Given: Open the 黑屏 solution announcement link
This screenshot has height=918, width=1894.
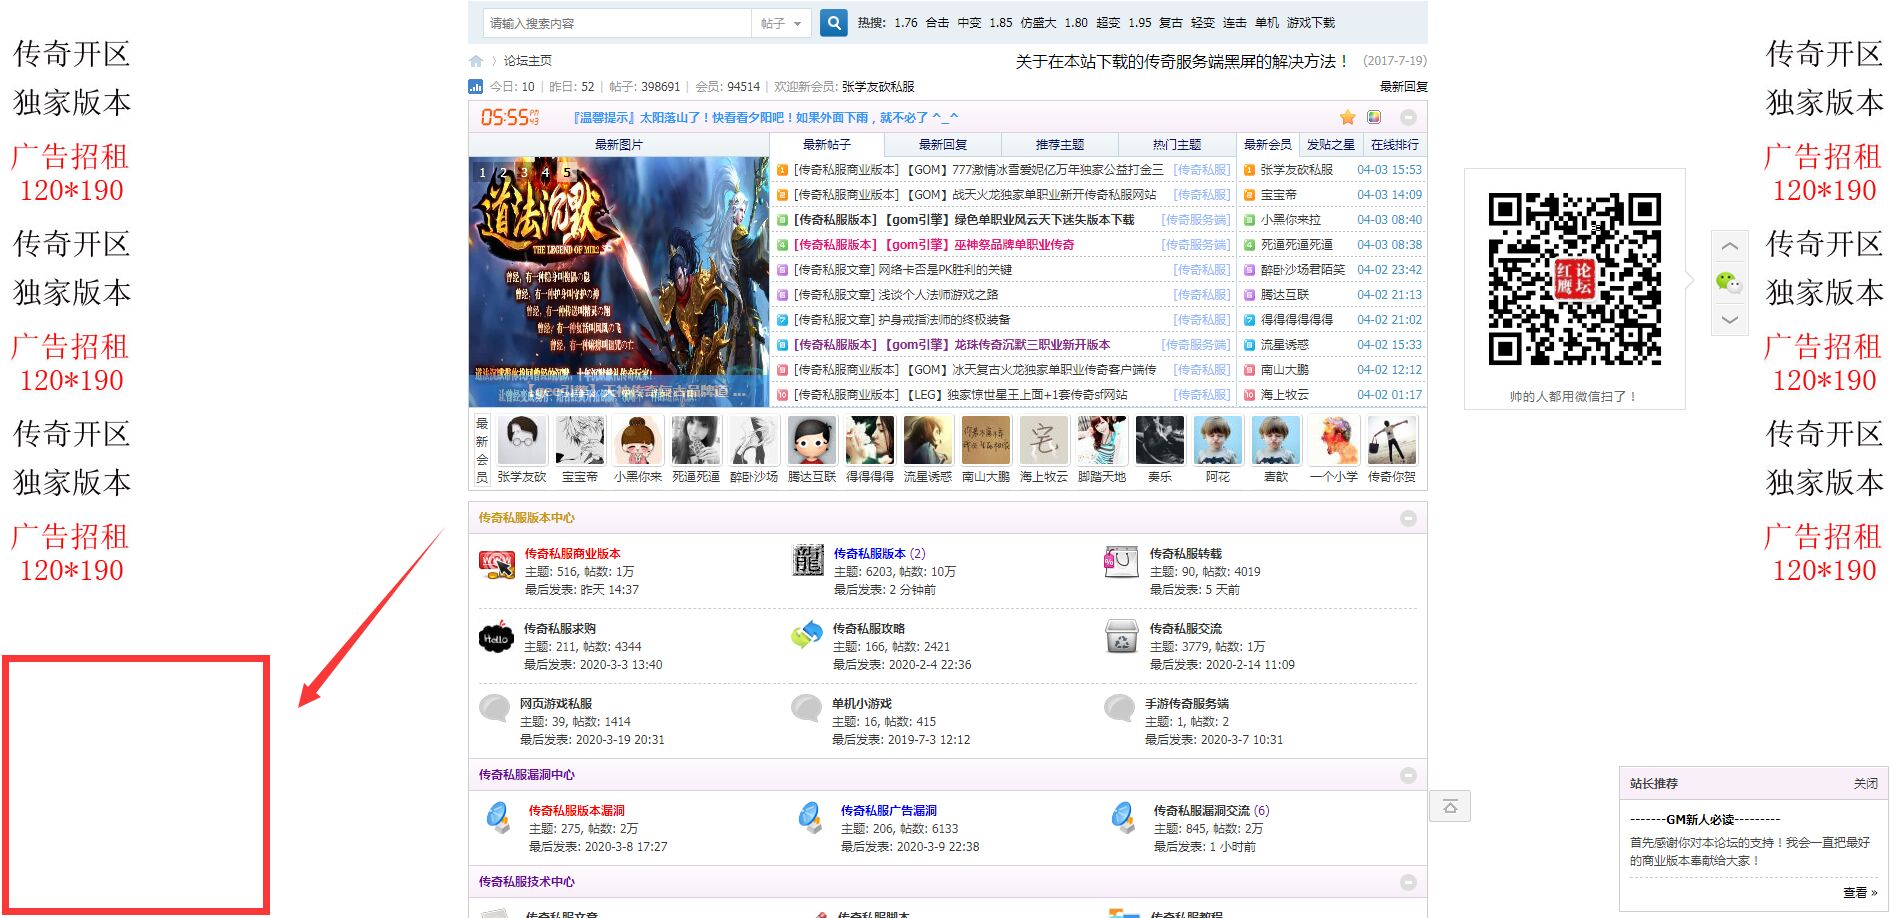Looking at the screenshot, I should (1182, 61).
